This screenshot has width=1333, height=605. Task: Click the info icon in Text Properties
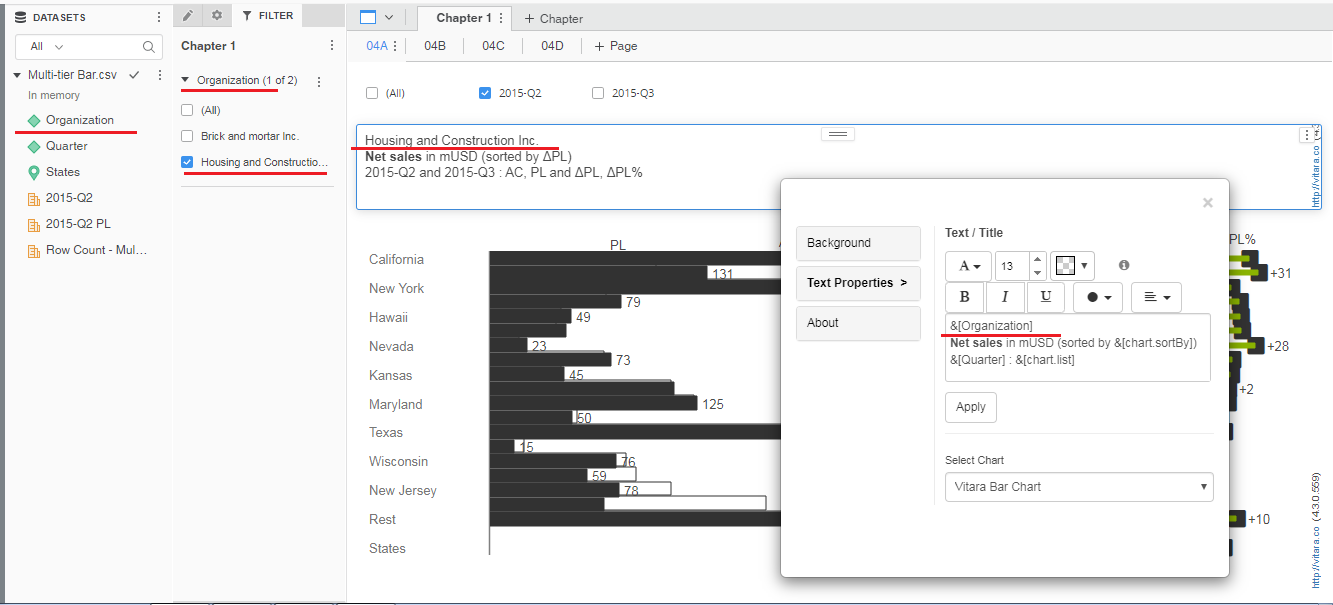[x=1124, y=266]
